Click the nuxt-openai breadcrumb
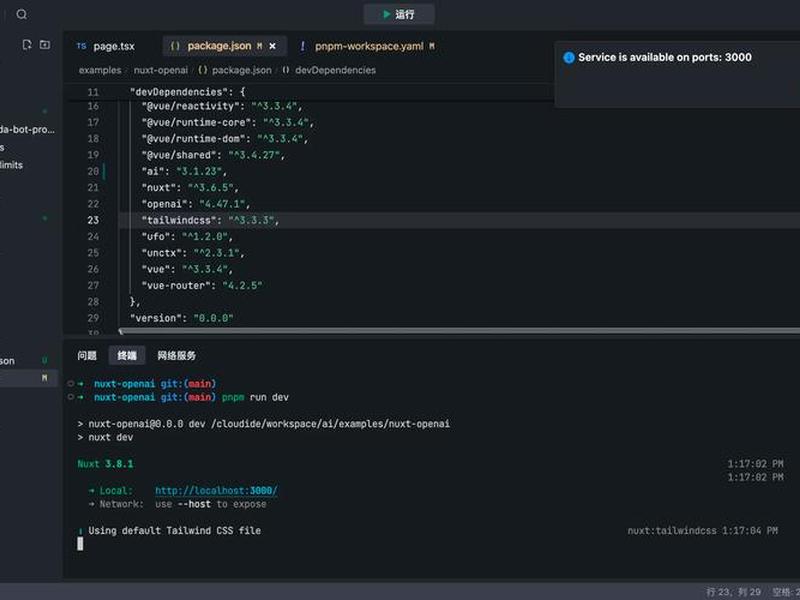 pos(161,70)
